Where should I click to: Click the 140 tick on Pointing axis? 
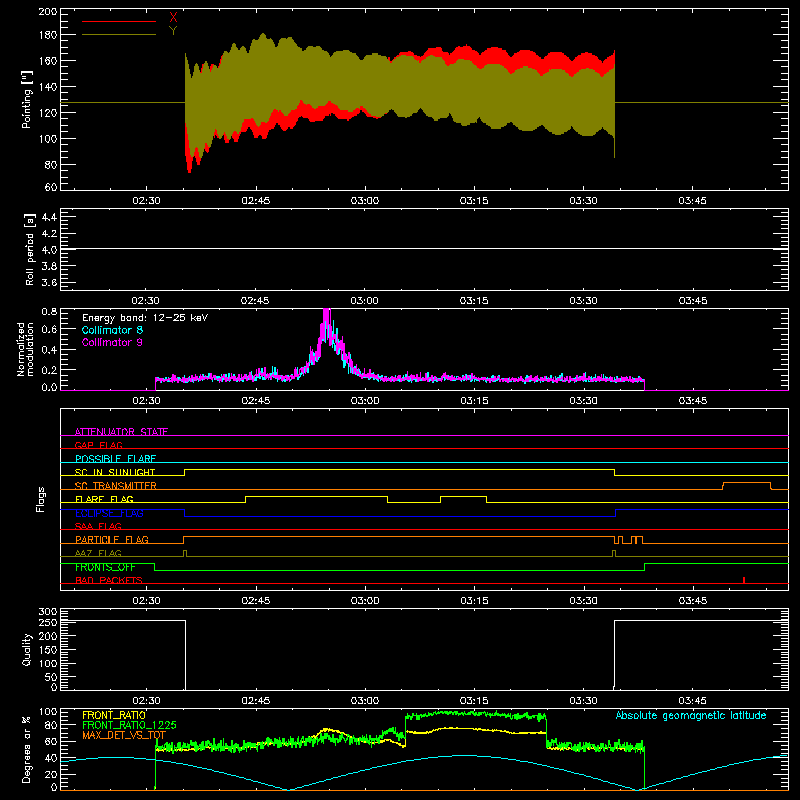point(47,87)
